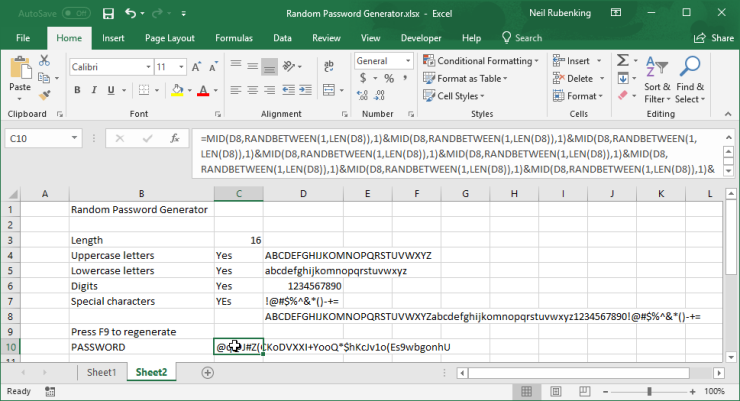
Task: Set middle vertical alignment
Action: pyautogui.click(x=252, y=67)
